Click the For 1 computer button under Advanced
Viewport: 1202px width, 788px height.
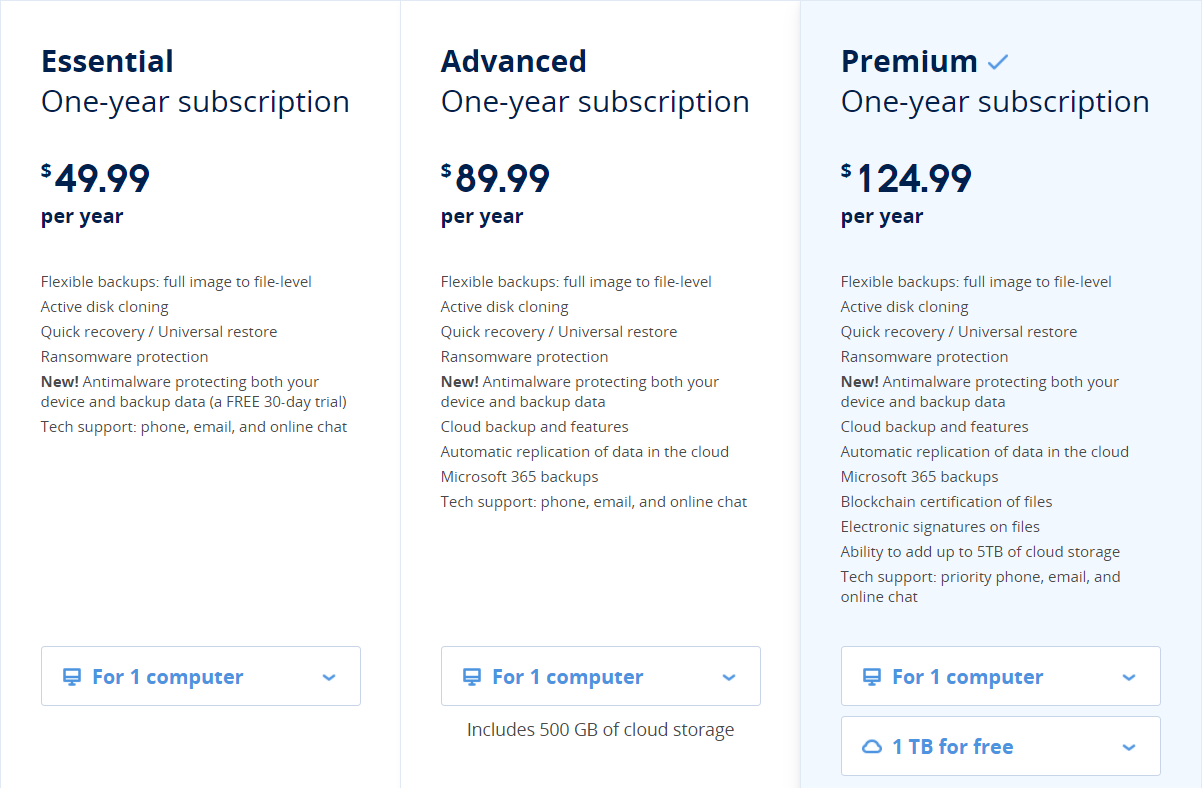(x=600, y=675)
